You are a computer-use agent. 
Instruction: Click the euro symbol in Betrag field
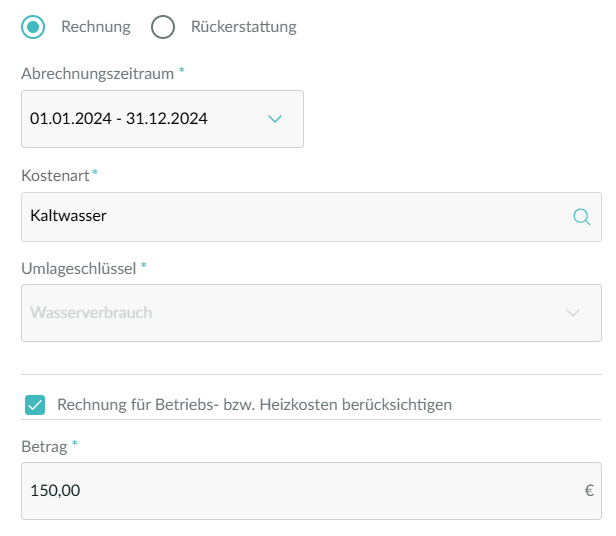point(589,490)
